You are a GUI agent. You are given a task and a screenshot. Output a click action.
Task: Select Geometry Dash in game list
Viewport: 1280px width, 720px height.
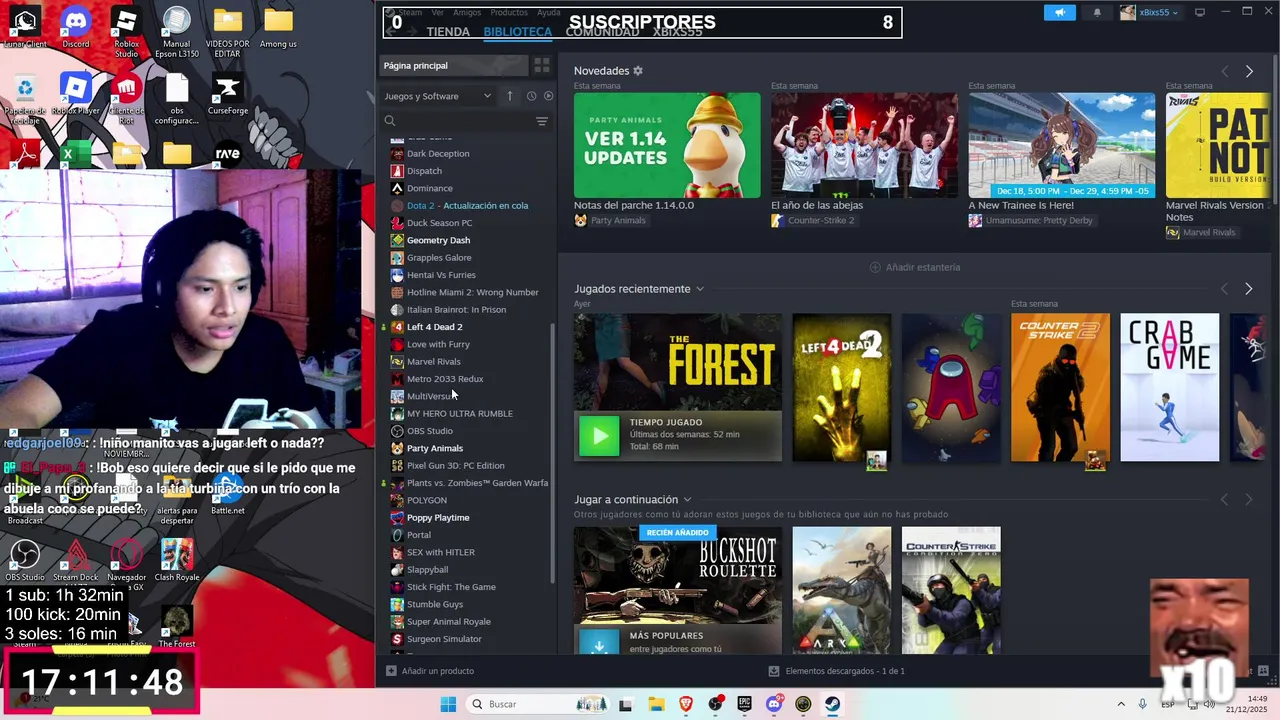438,240
